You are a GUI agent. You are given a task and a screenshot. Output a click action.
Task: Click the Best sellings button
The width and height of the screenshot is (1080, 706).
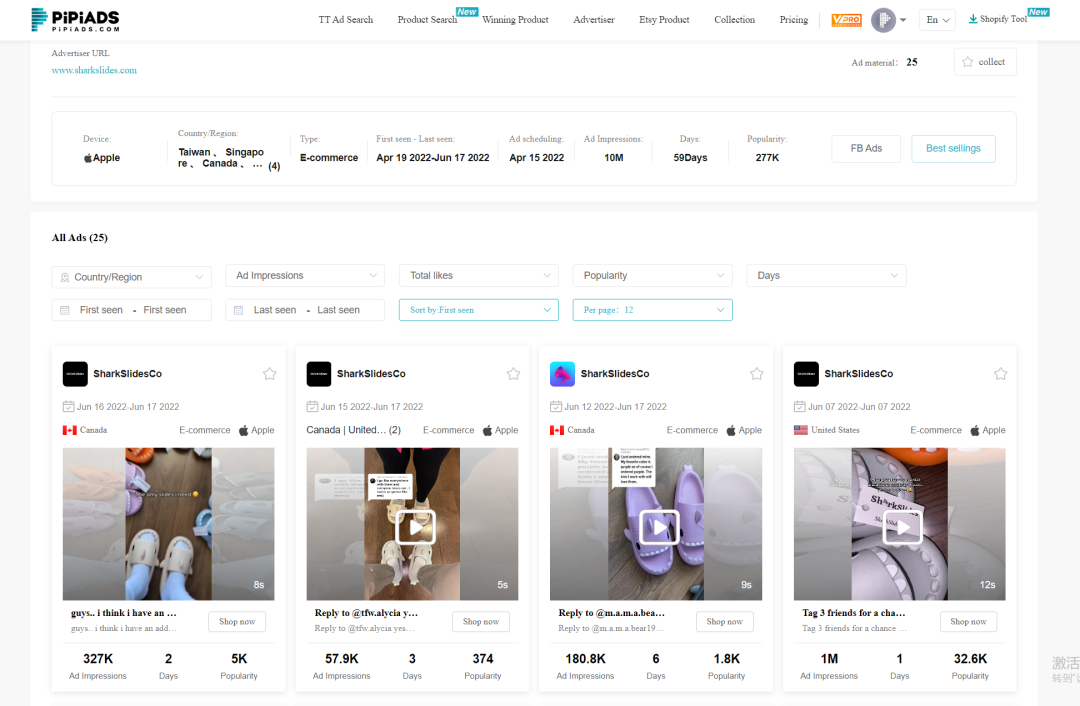(x=953, y=149)
